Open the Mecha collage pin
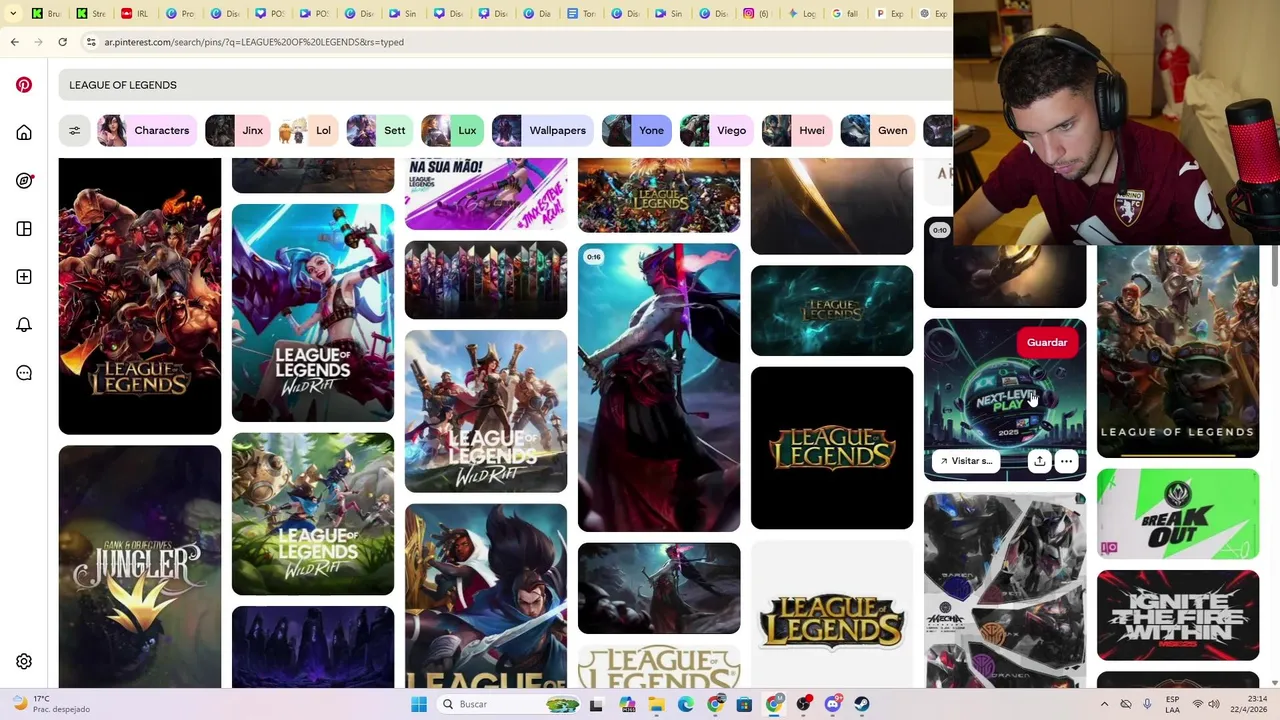 (1005, 590)
